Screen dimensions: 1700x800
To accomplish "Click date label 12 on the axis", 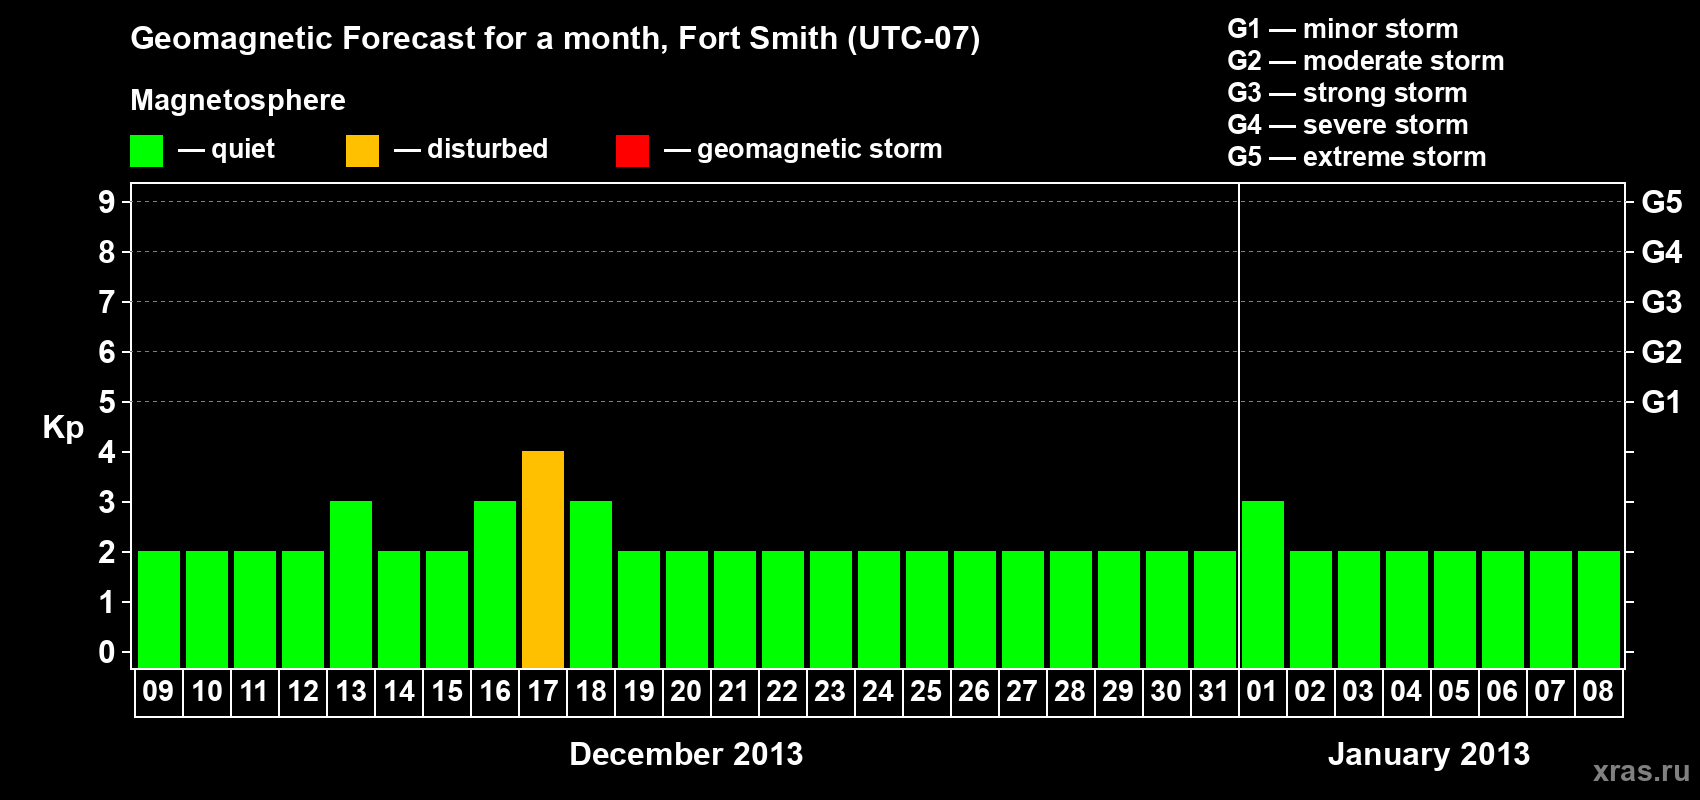I will tap(303, 691).
